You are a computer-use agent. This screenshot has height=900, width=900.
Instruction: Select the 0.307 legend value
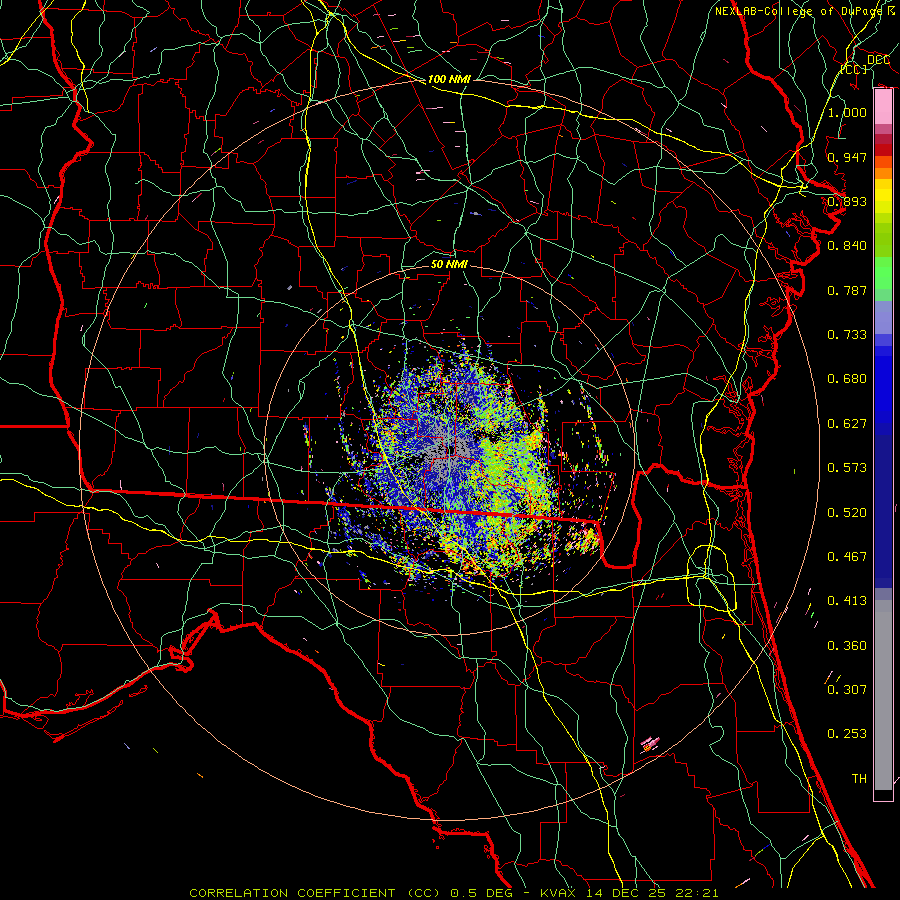click(847, 690)
